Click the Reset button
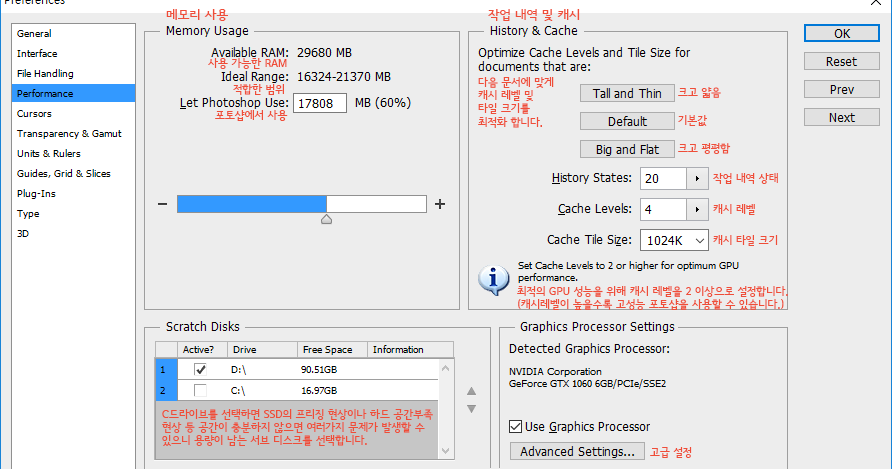The image size is (892, 469). 841,61
